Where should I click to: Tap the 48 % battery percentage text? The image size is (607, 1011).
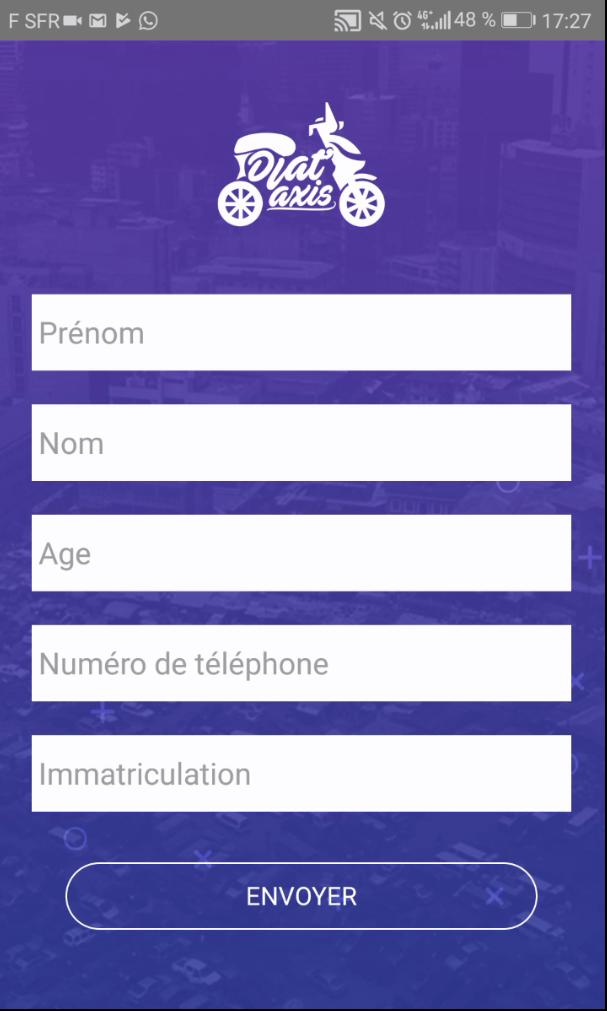tap(474, 21)
